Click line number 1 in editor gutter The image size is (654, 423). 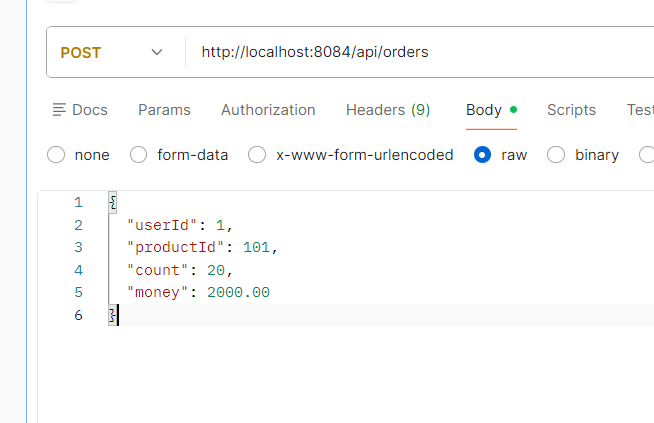78,202
